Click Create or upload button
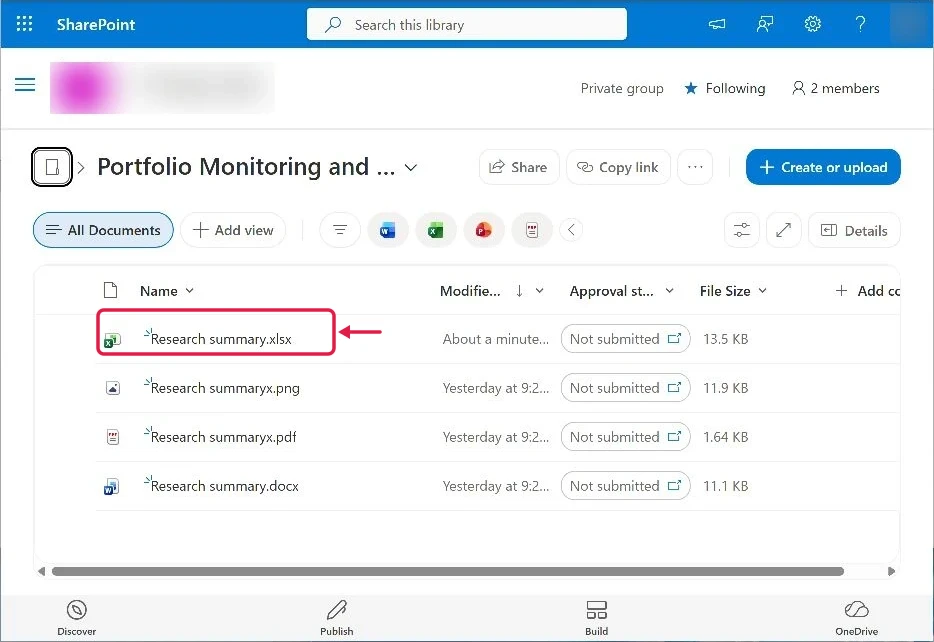Viewport: 934px width, 642px height. click(x=823, y=167)
